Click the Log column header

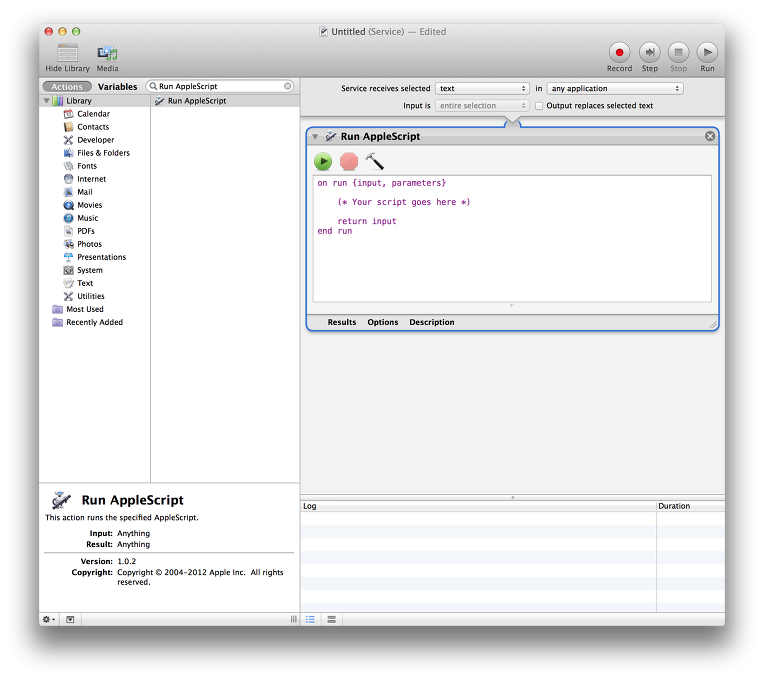(x=478, y=506)
